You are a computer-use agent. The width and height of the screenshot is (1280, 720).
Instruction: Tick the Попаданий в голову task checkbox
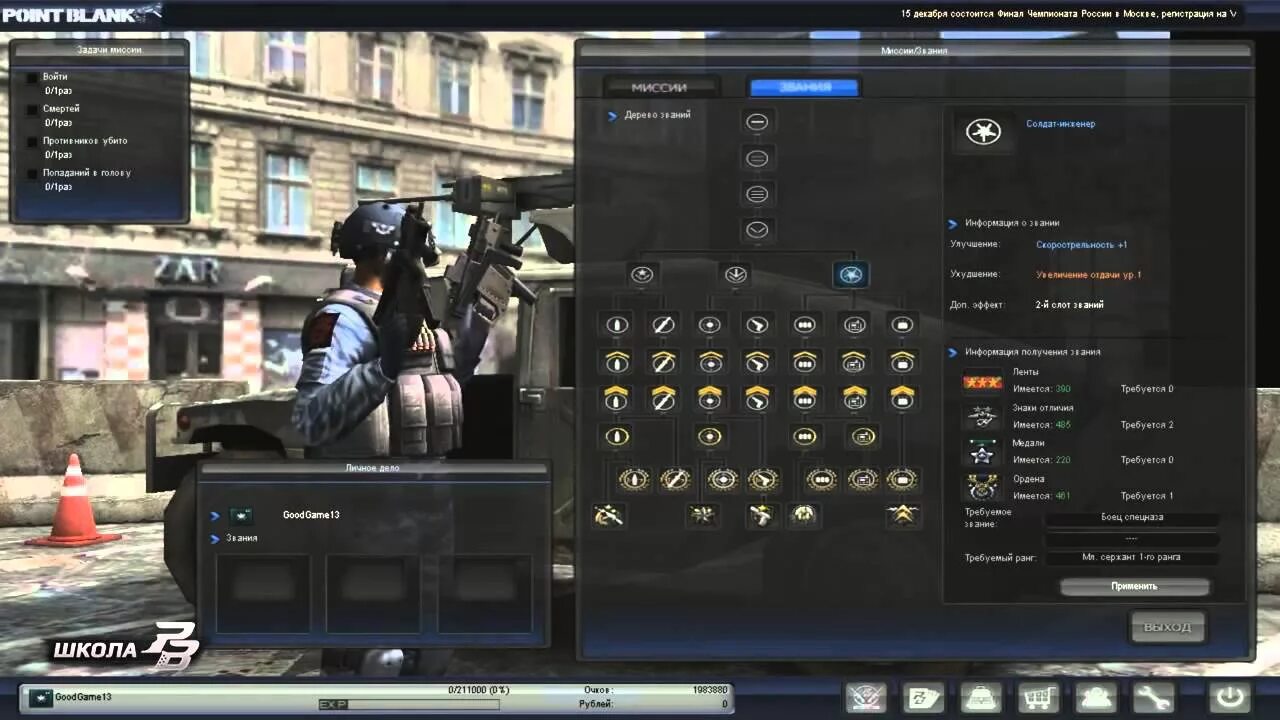(32, 174)
